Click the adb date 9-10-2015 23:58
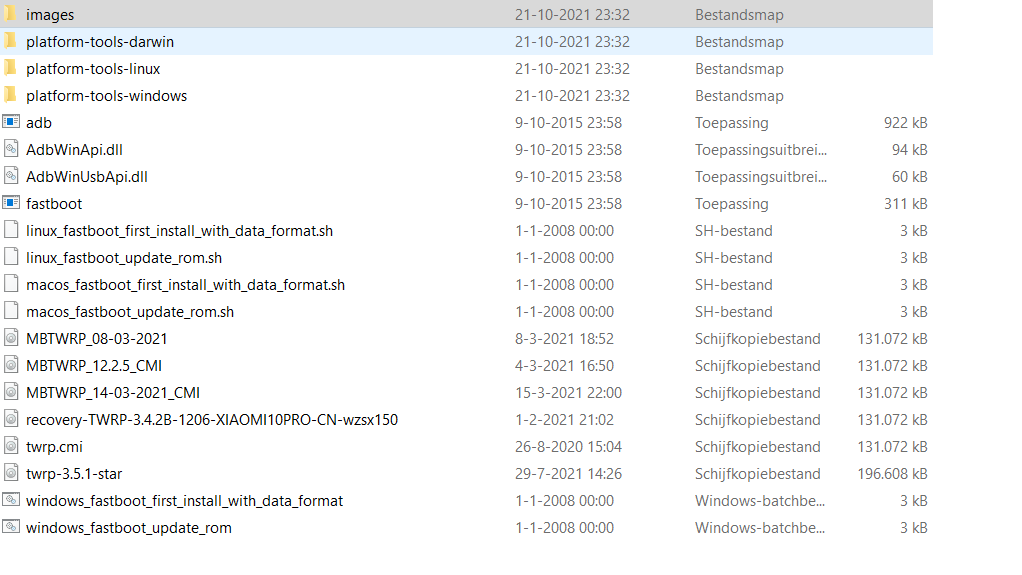The width and height of the screenshot is (1022, 575). (x=568, y=123)
